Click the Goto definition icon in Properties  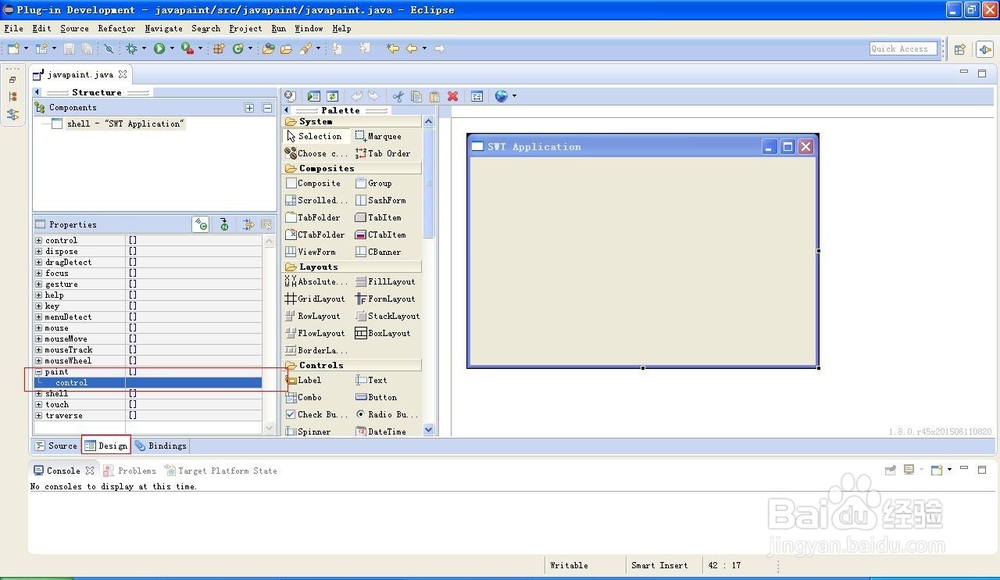[x=224, y=225]
